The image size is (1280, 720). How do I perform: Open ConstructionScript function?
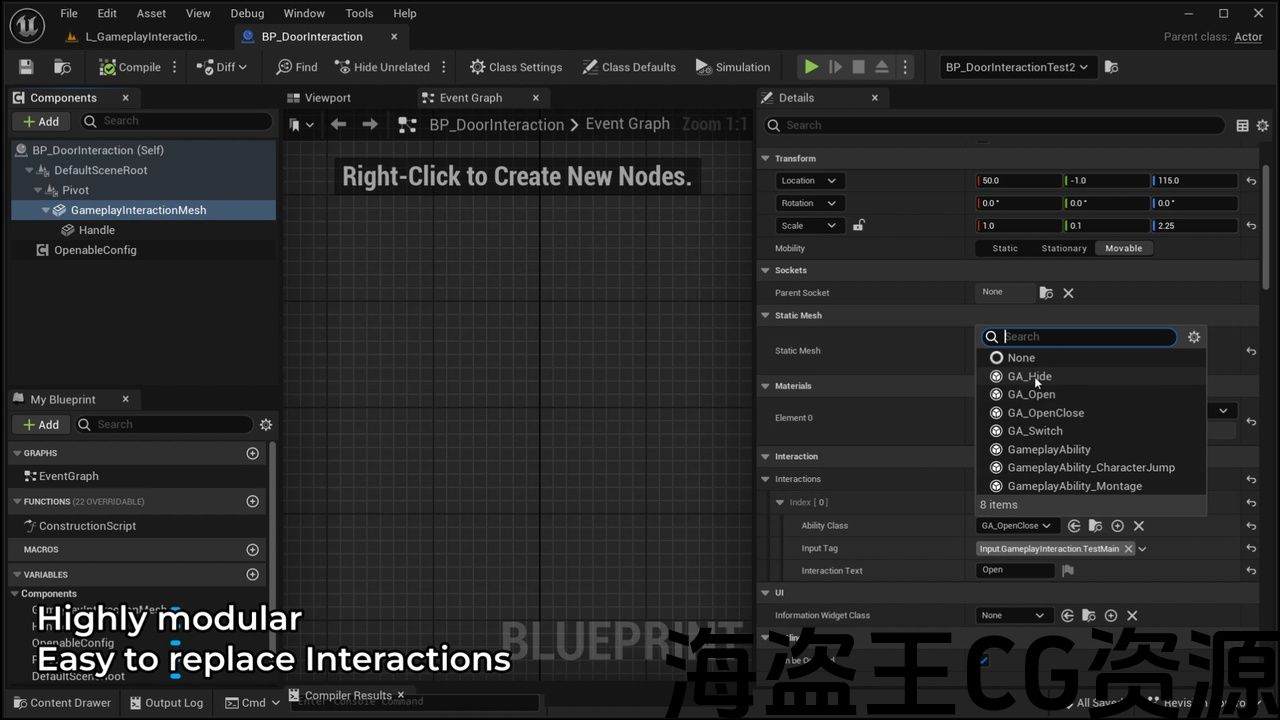point(86,526)
